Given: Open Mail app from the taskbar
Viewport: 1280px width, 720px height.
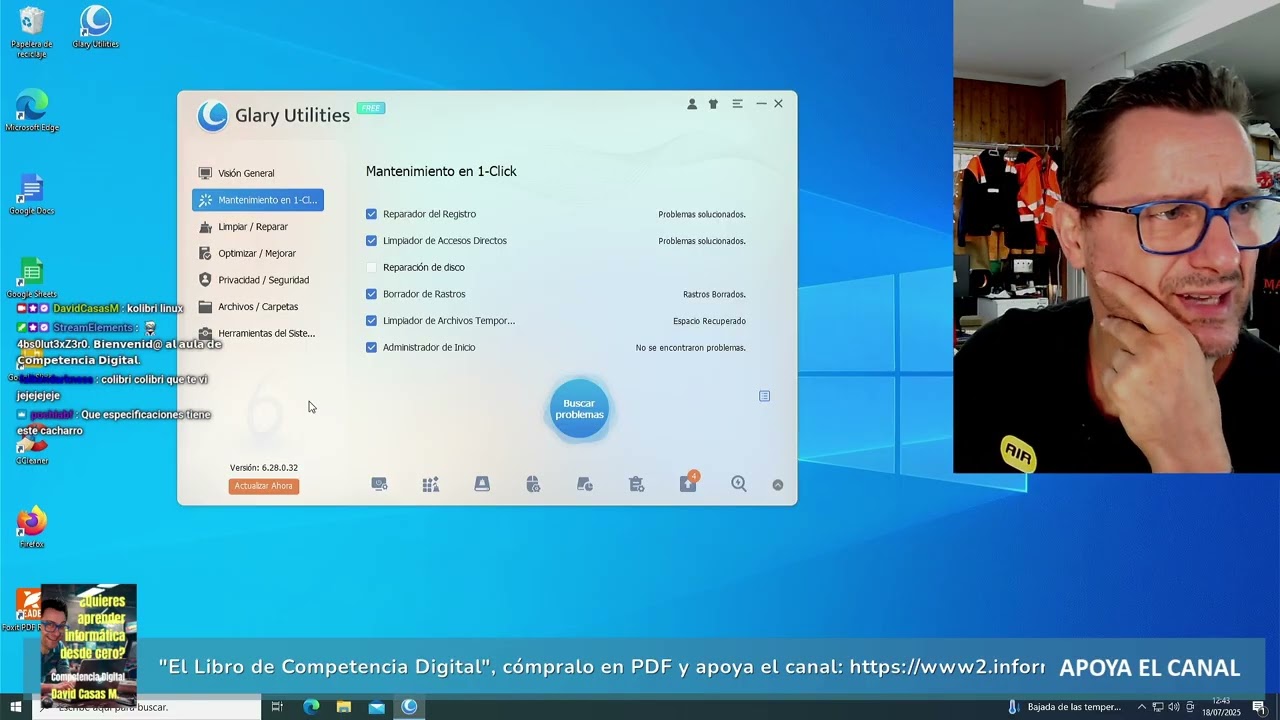Looking at the screenshot, I should (376, 707).
